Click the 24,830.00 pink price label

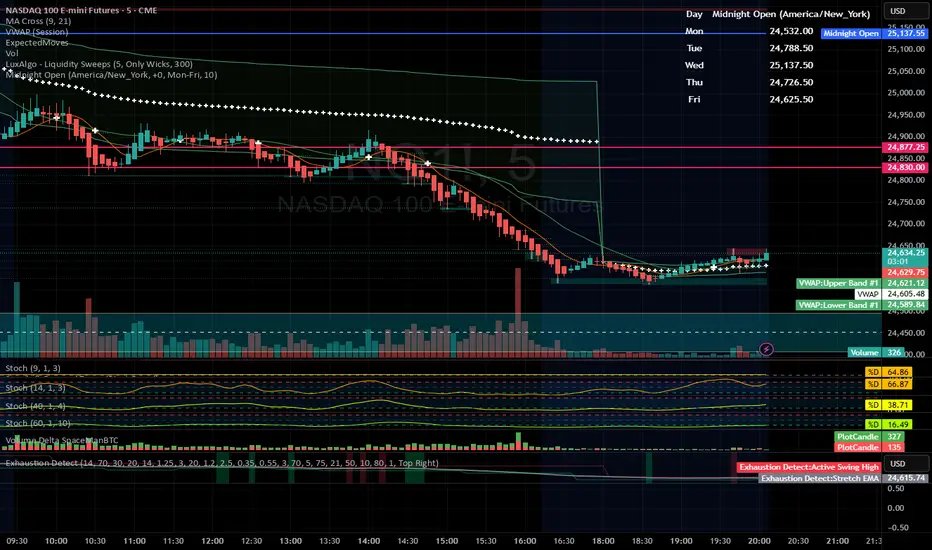pos(906,167)
